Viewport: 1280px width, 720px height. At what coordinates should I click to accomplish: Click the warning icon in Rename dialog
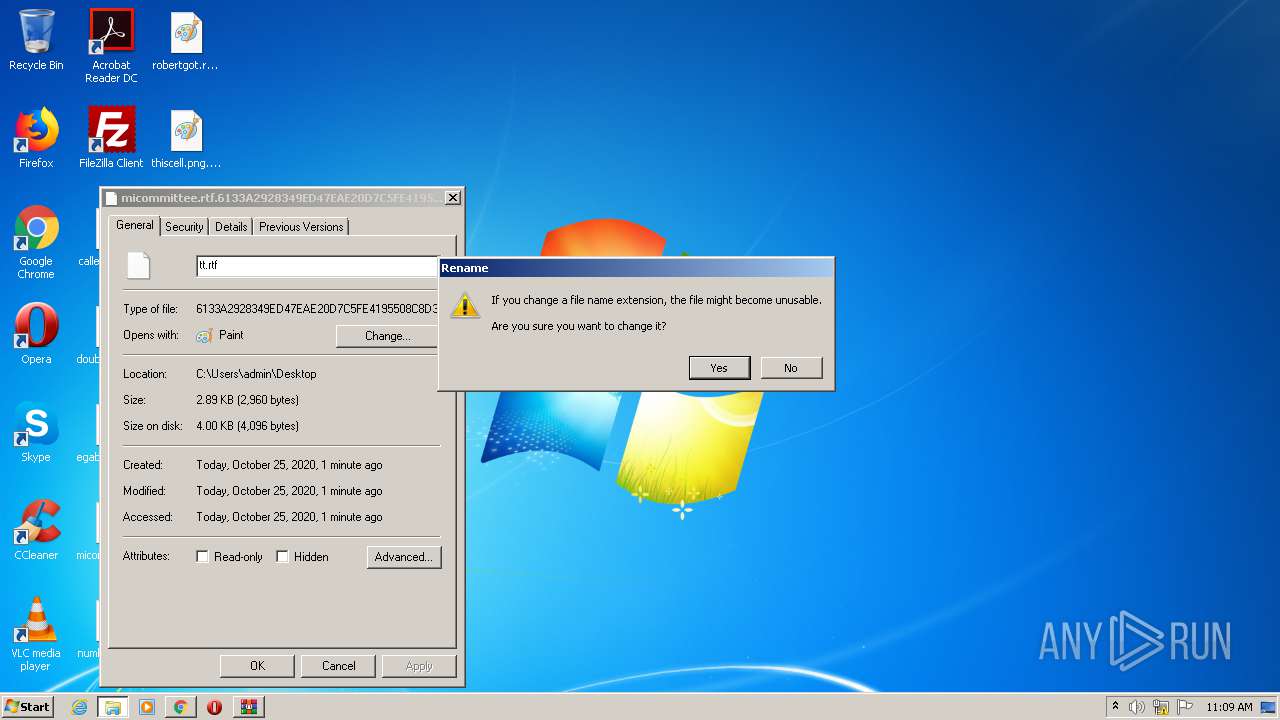point(465,305)
